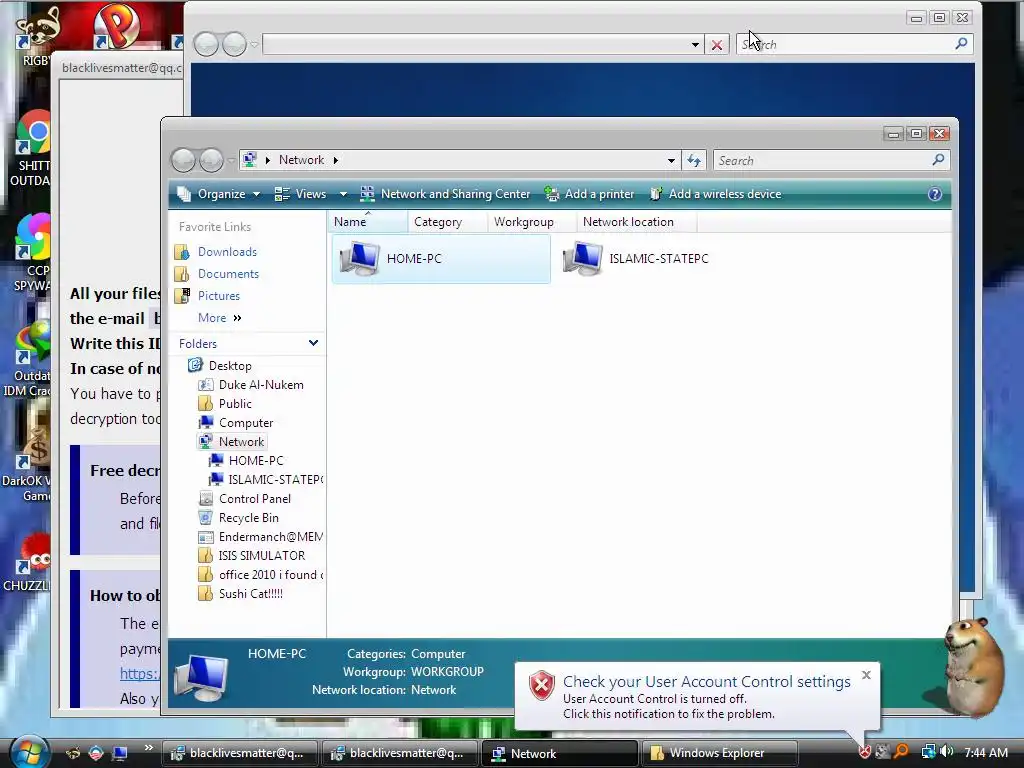Open the Windows Start orb
Image resolution: width=1024 pixels, height=768 pixels.
(28, 752)
